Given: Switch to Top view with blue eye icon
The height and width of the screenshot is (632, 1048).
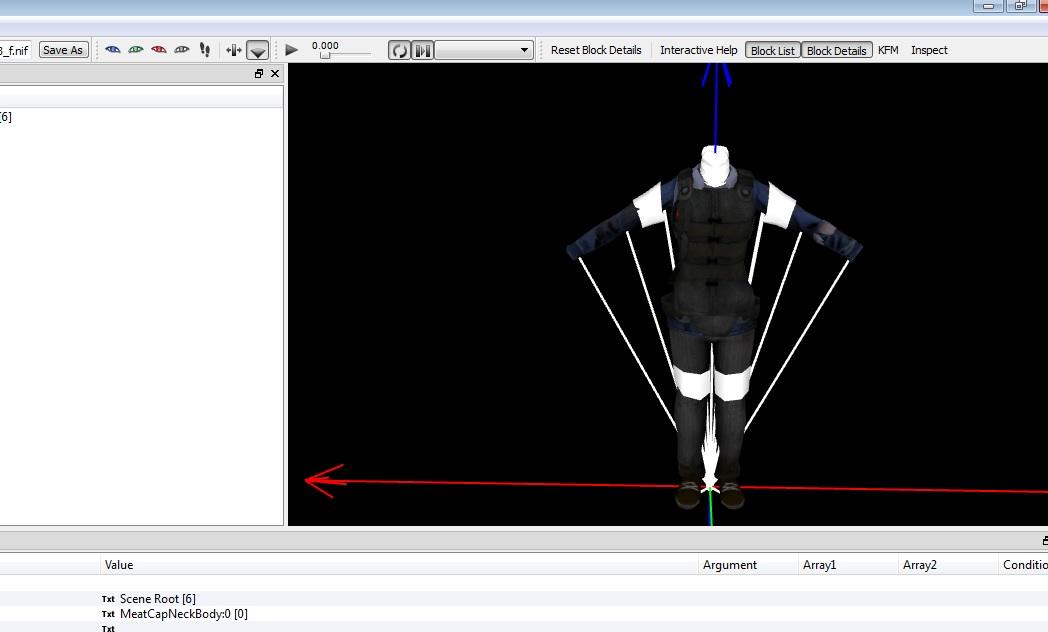Looking at the screenshot, I should [x=113, y=50].
